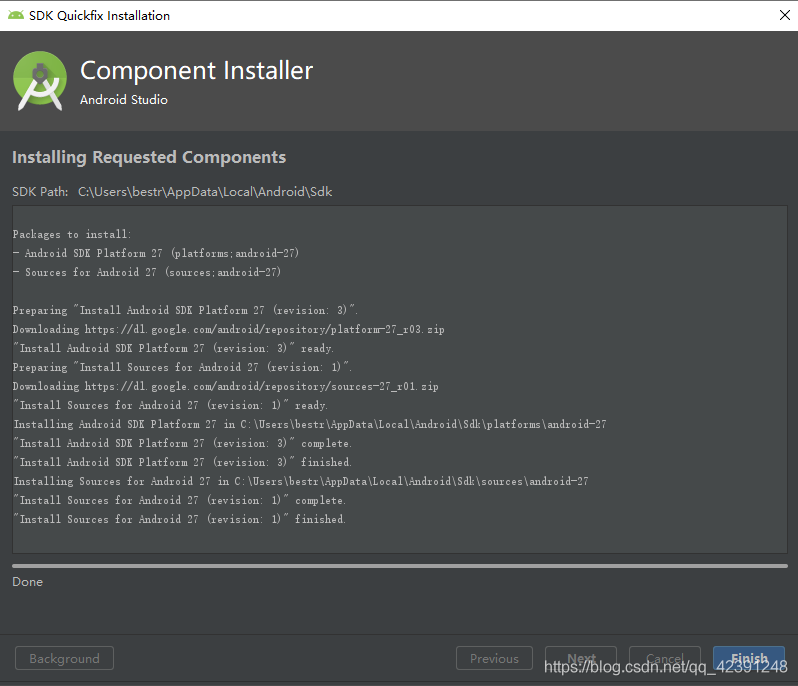Click the "Done" status label

(28, 582)
